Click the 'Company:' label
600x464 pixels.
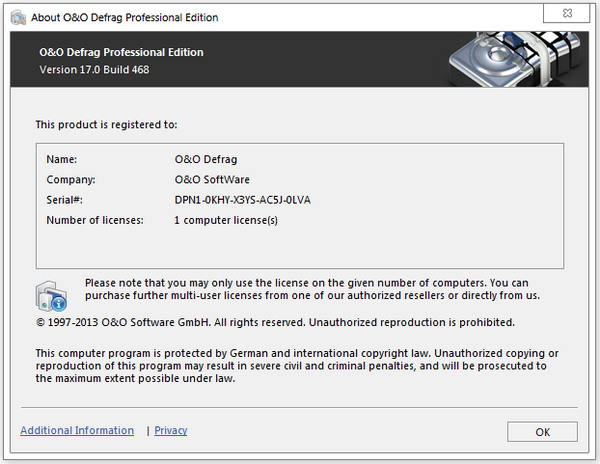(70, 180)
